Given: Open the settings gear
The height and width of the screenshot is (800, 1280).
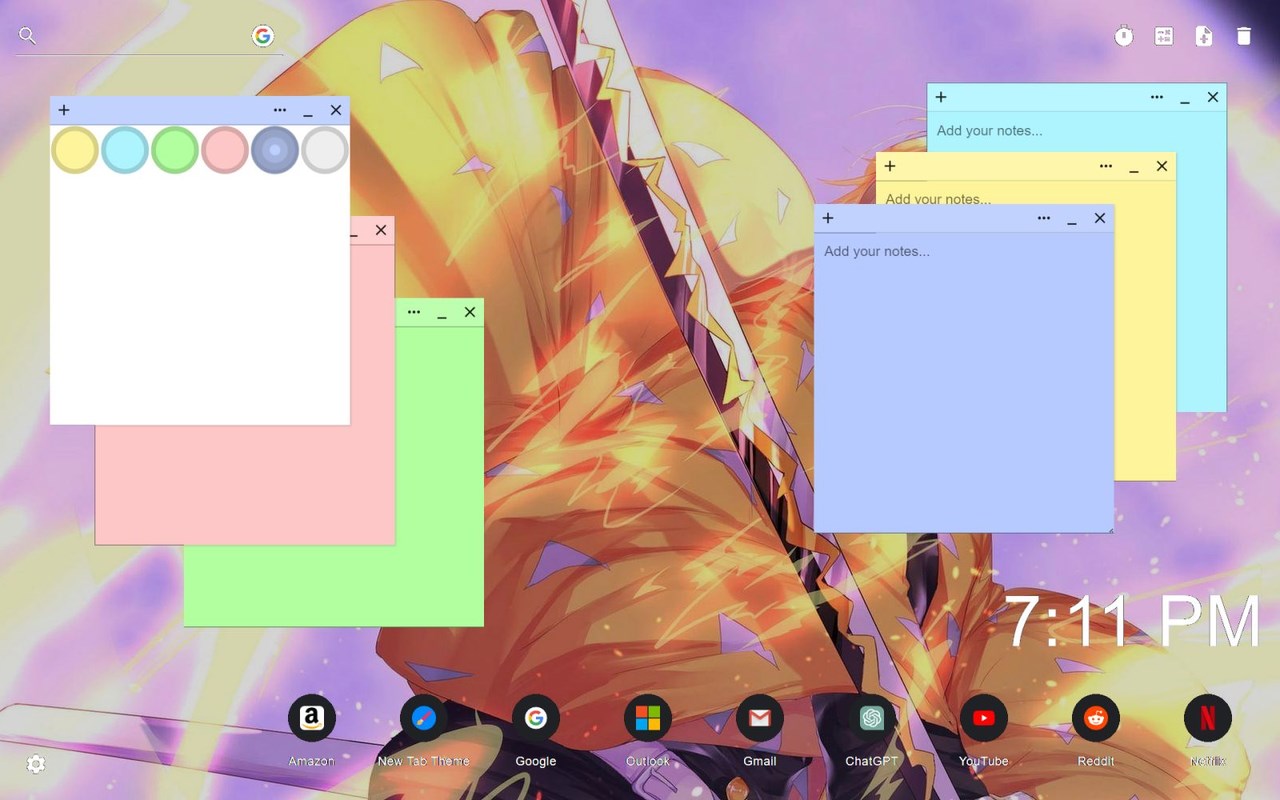Looking at the screenshot, I should pos(36,764).
